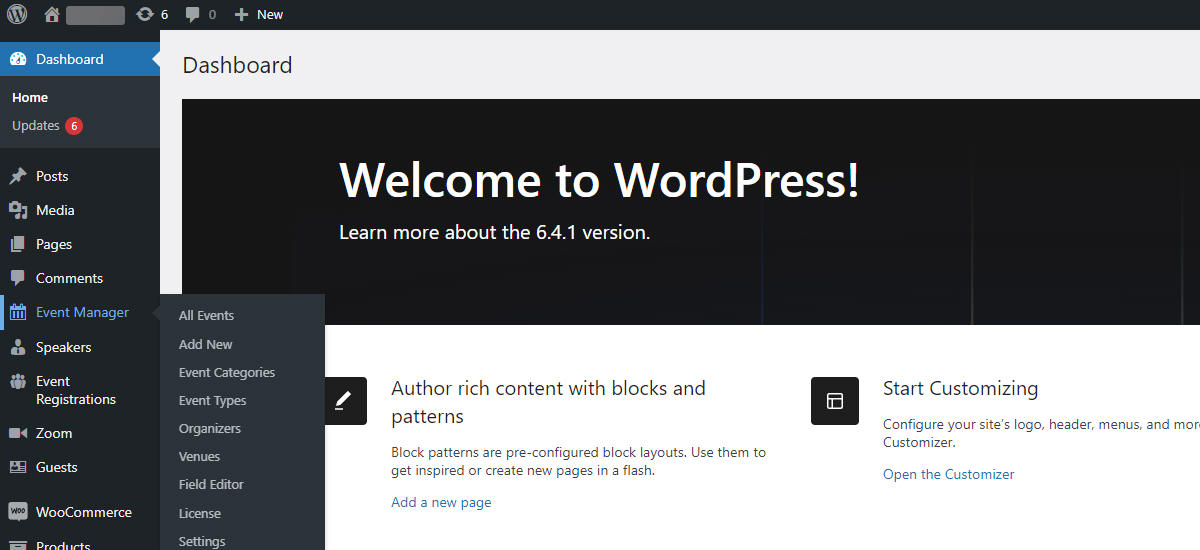
Task: Open Venues in flyout menu
Action: point(199,456)
